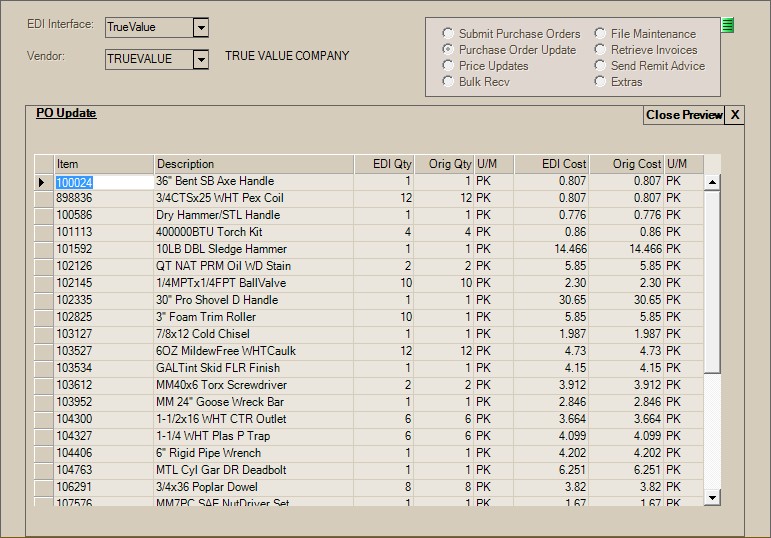Click description QT NAT PRM Oil WD Stain
Image resolution: width=771 pixels, height=538 pixels.
[x=223, y=266]
